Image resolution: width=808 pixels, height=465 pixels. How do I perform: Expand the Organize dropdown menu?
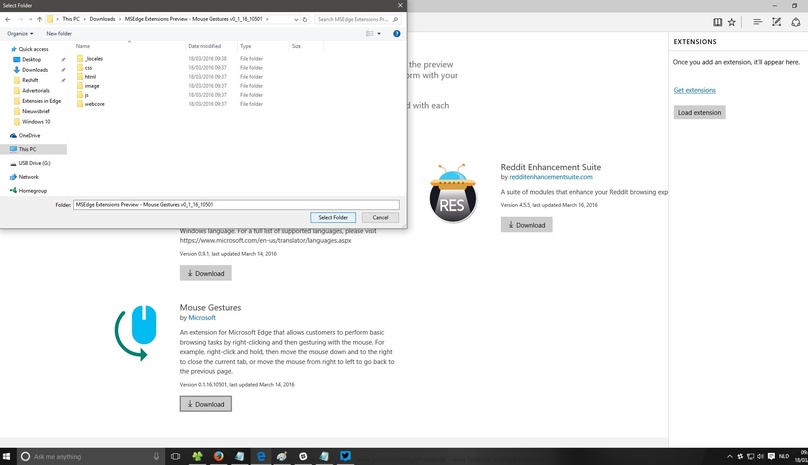coord(20,34)
